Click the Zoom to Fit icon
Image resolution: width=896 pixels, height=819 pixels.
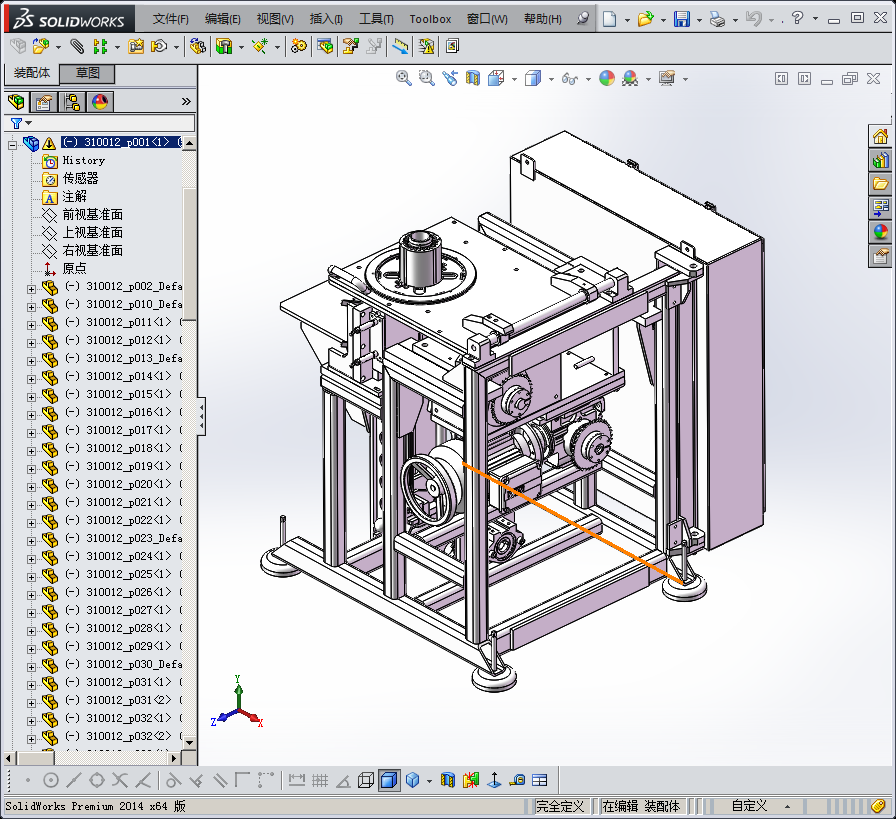click(x=403, y=78)
